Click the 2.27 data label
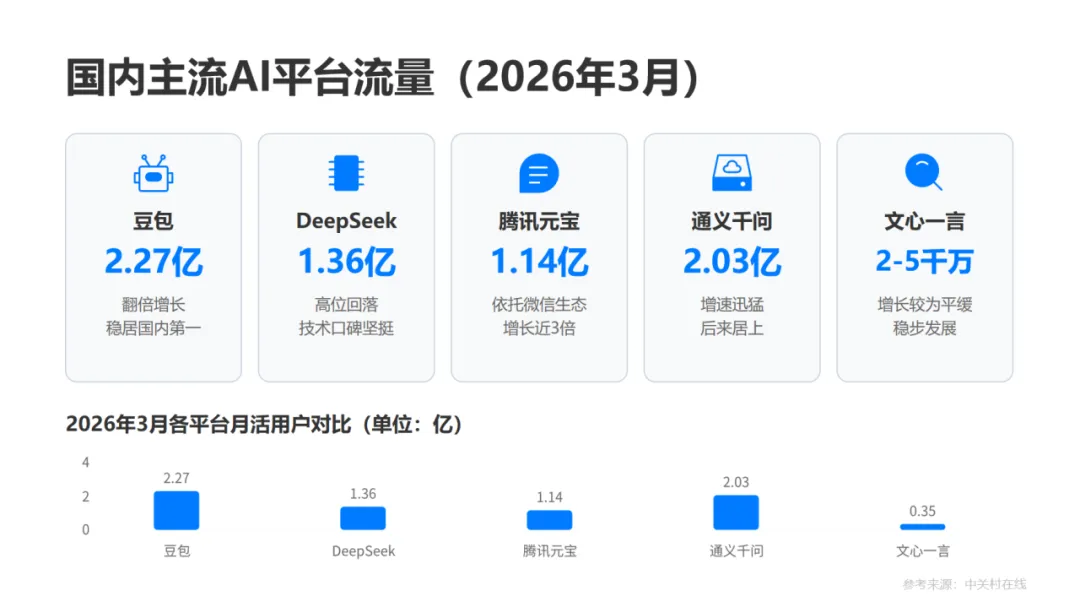Image resolution: width=1080 pixels, height=607 pixels. click(x=176, y=478)
